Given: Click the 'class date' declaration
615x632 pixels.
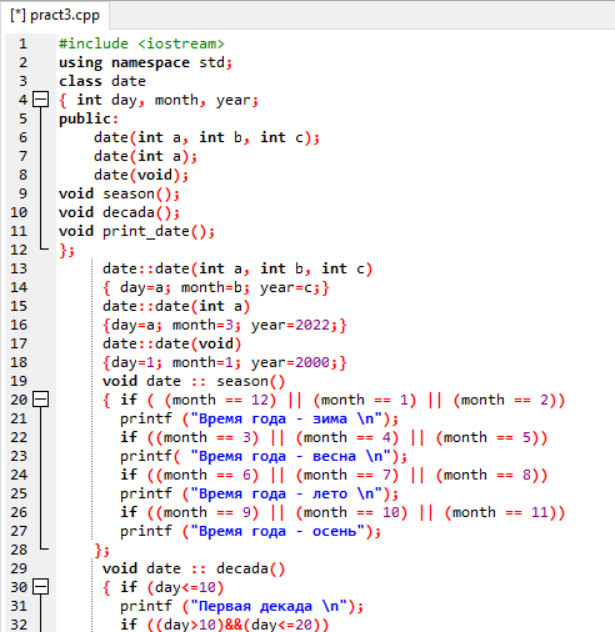Looking at the screenshot, I should 102,81.
